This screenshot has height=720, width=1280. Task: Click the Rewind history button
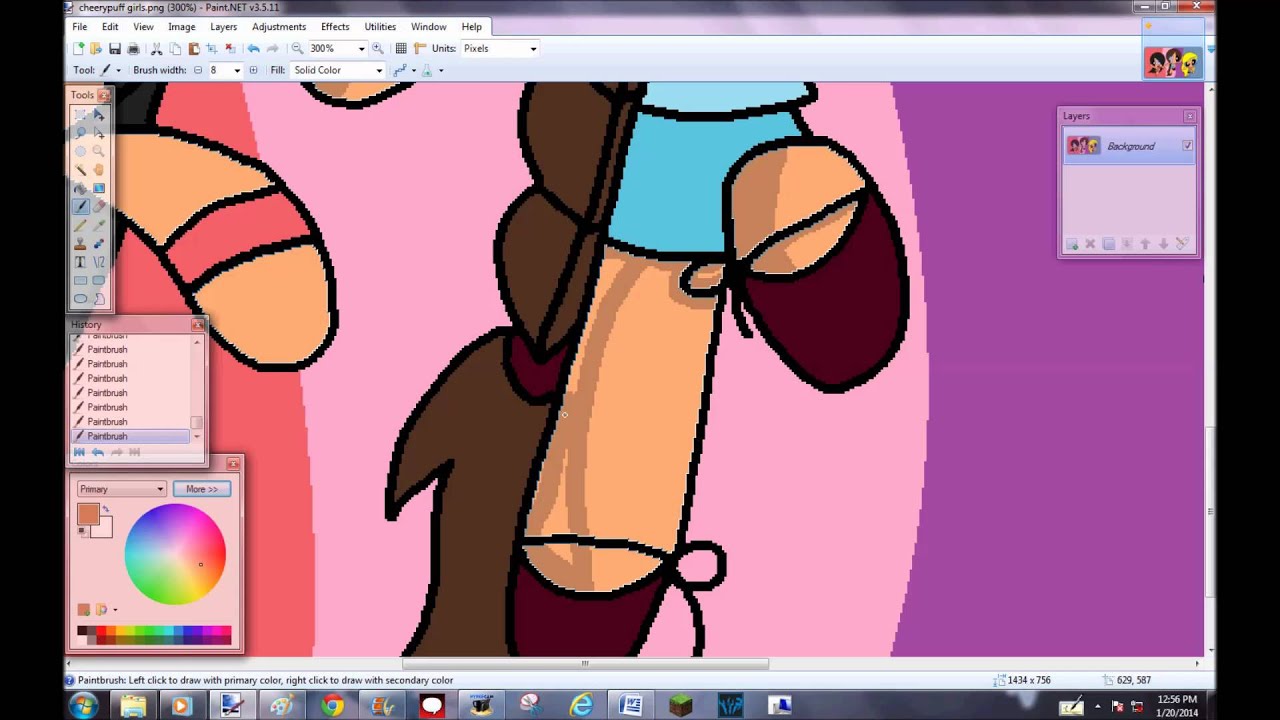point(80,452)
